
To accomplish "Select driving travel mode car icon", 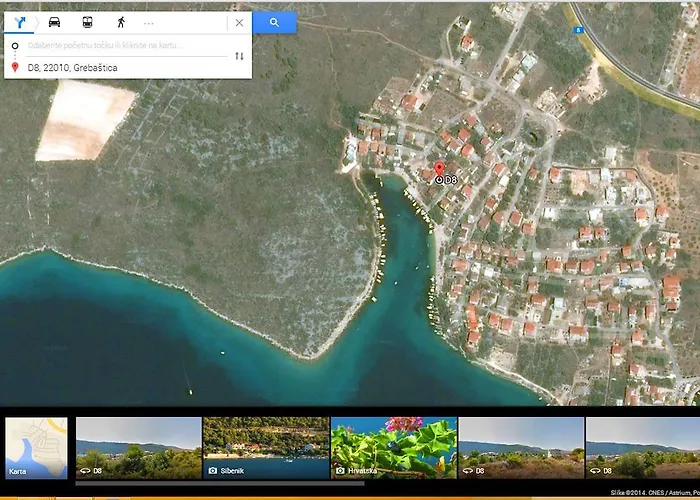I will (x=54, y=22).
